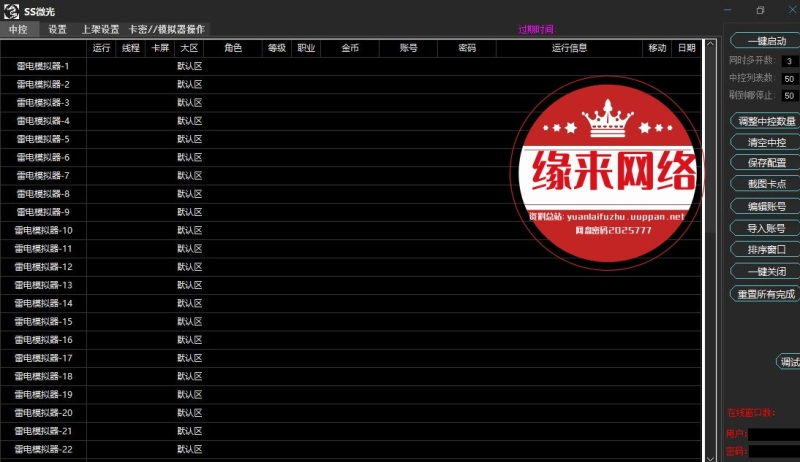Click 默认区 cell in 雷电模拟器-4 row

coord(189,121)
